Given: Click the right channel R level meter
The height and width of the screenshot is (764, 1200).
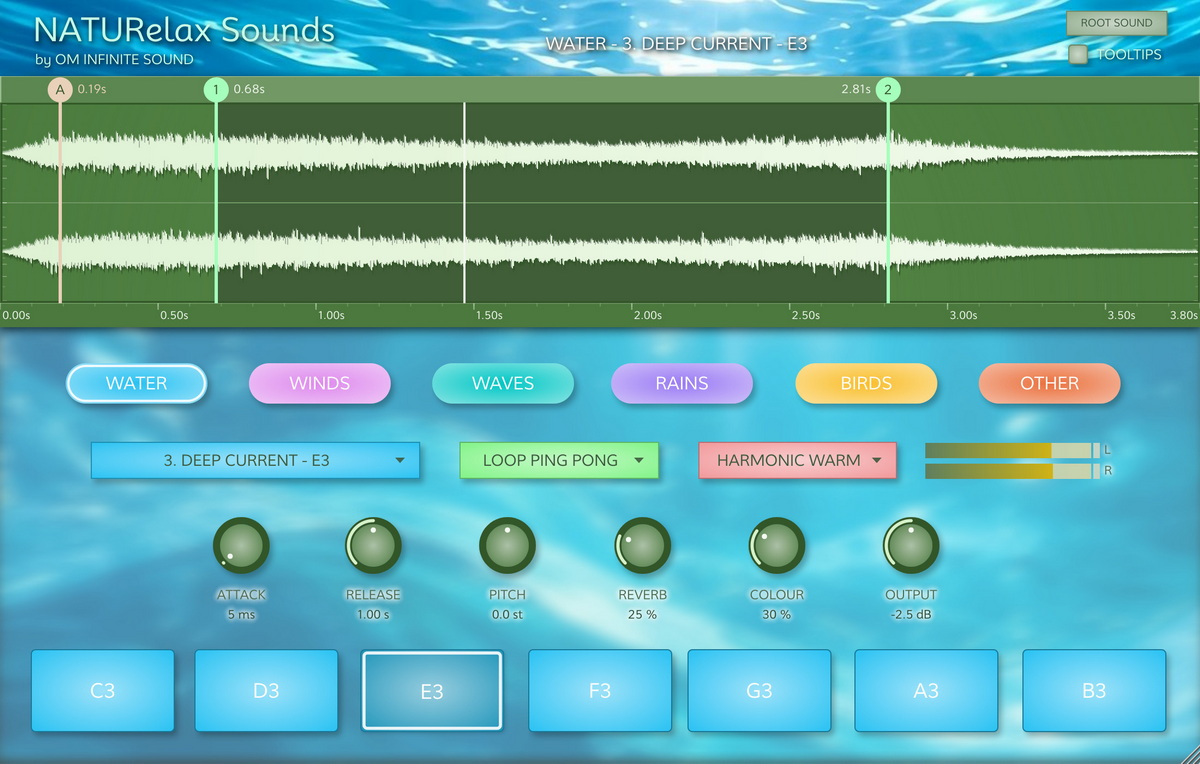Looking at the screenshot, I should [x=1012, y=471].
